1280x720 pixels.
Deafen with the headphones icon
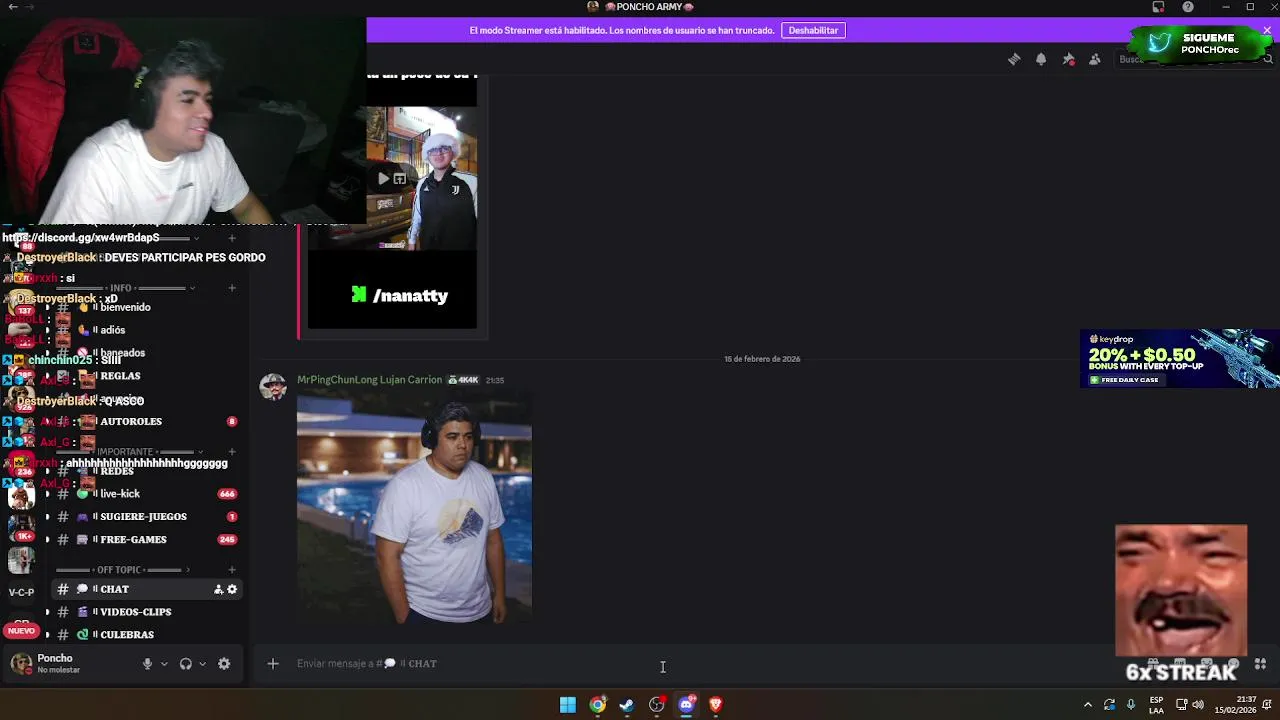pos(185,663)
